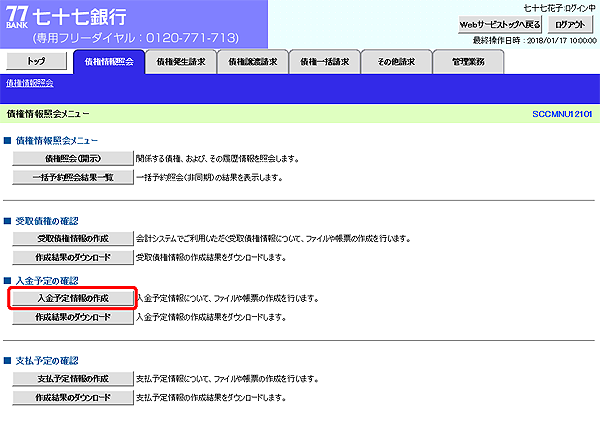The width and height of the screenshot is (600, 434).
Task: Go to 管理業務 tab
Action: (468, 62)
